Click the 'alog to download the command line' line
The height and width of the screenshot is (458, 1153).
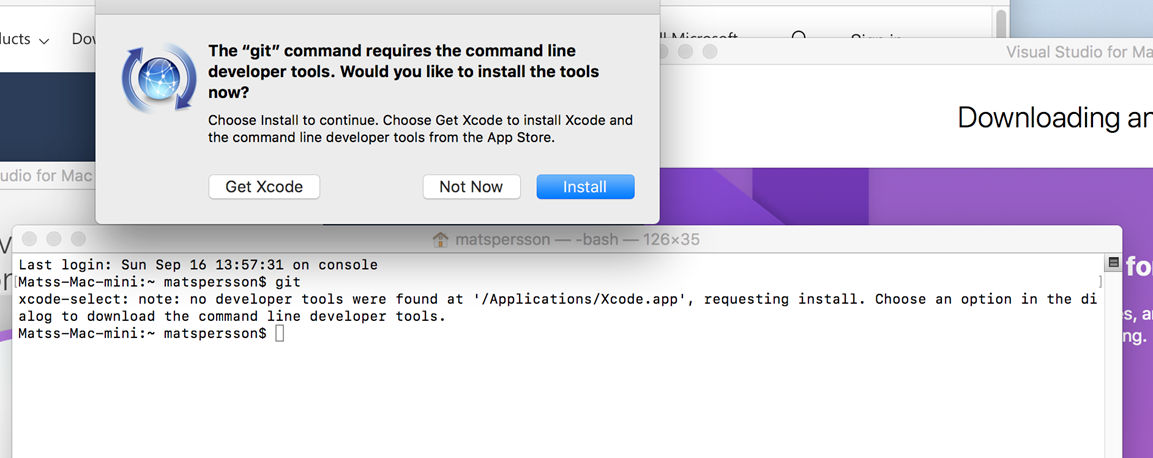[x=232, y=317]
